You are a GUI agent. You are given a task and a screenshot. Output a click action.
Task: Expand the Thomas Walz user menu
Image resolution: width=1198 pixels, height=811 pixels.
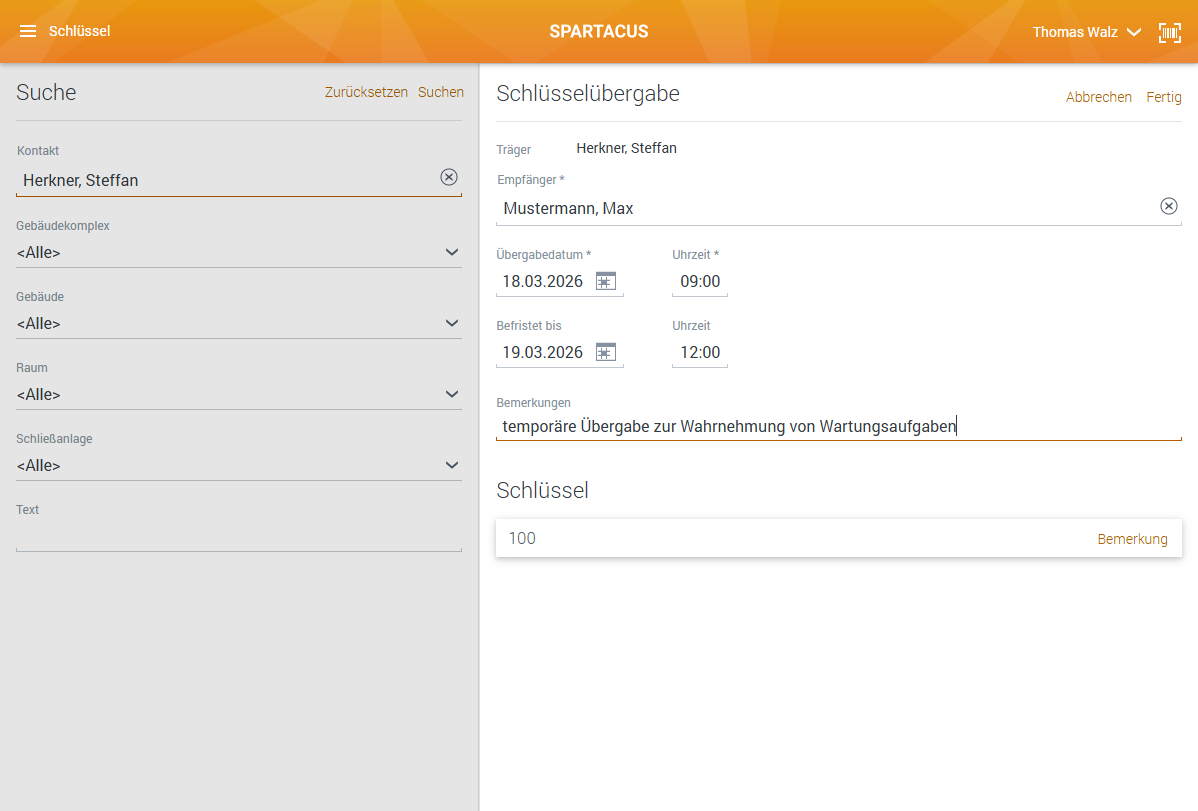tap(1133, 32)
